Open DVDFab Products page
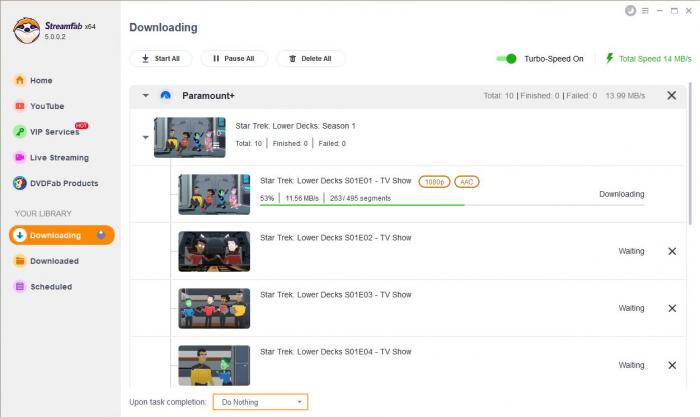 tap(63, 183)
